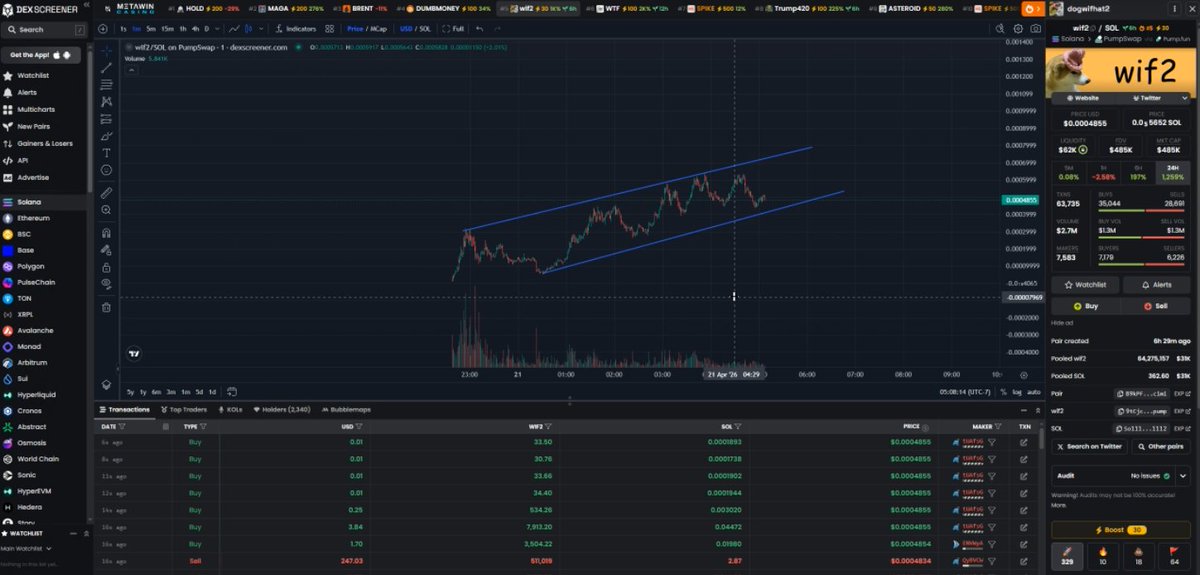Open chart settings gear in top toolbar
The image size is (1200, 575).
(1018, 29)
